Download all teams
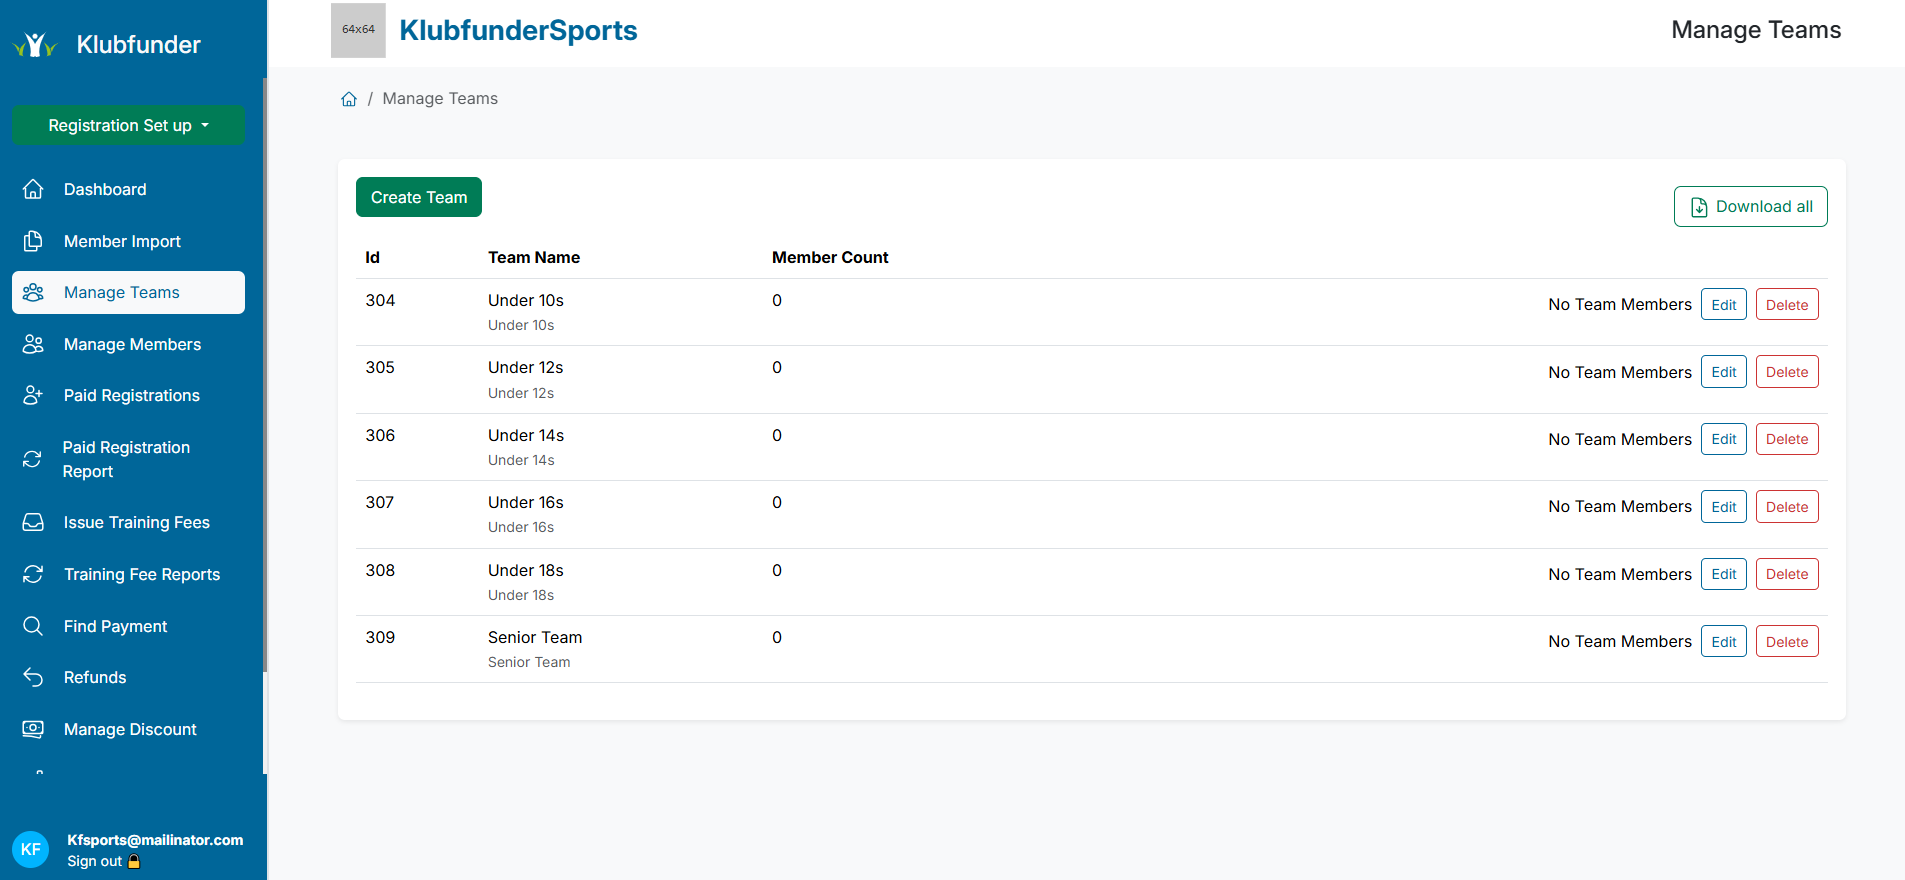This screenshot has width=1905, height=880. (1750, 207)
